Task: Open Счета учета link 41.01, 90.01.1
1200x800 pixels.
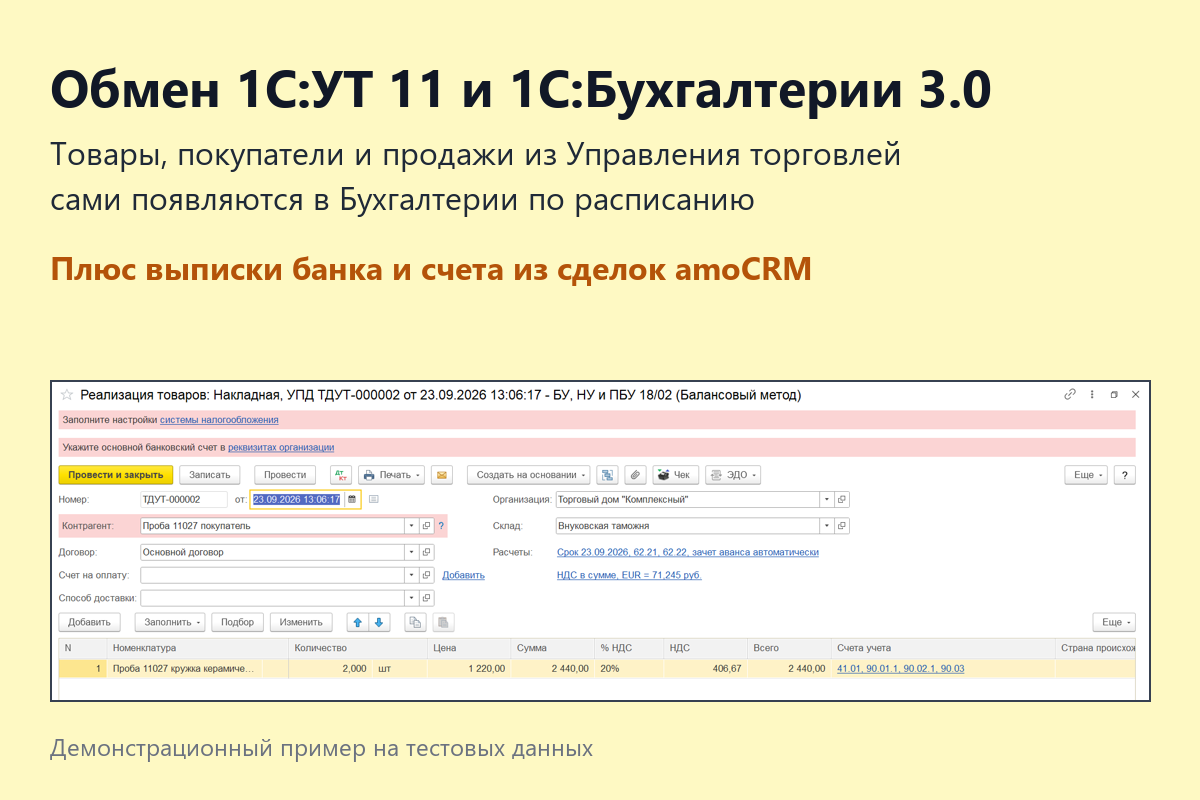Action: tap(900, 668)
